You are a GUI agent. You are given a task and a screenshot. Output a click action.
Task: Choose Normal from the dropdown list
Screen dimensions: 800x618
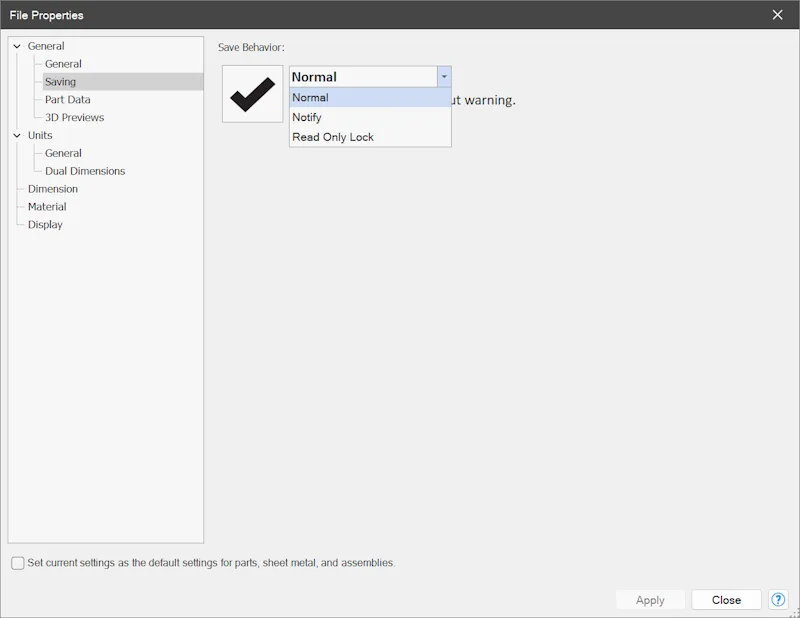point(370,97)
